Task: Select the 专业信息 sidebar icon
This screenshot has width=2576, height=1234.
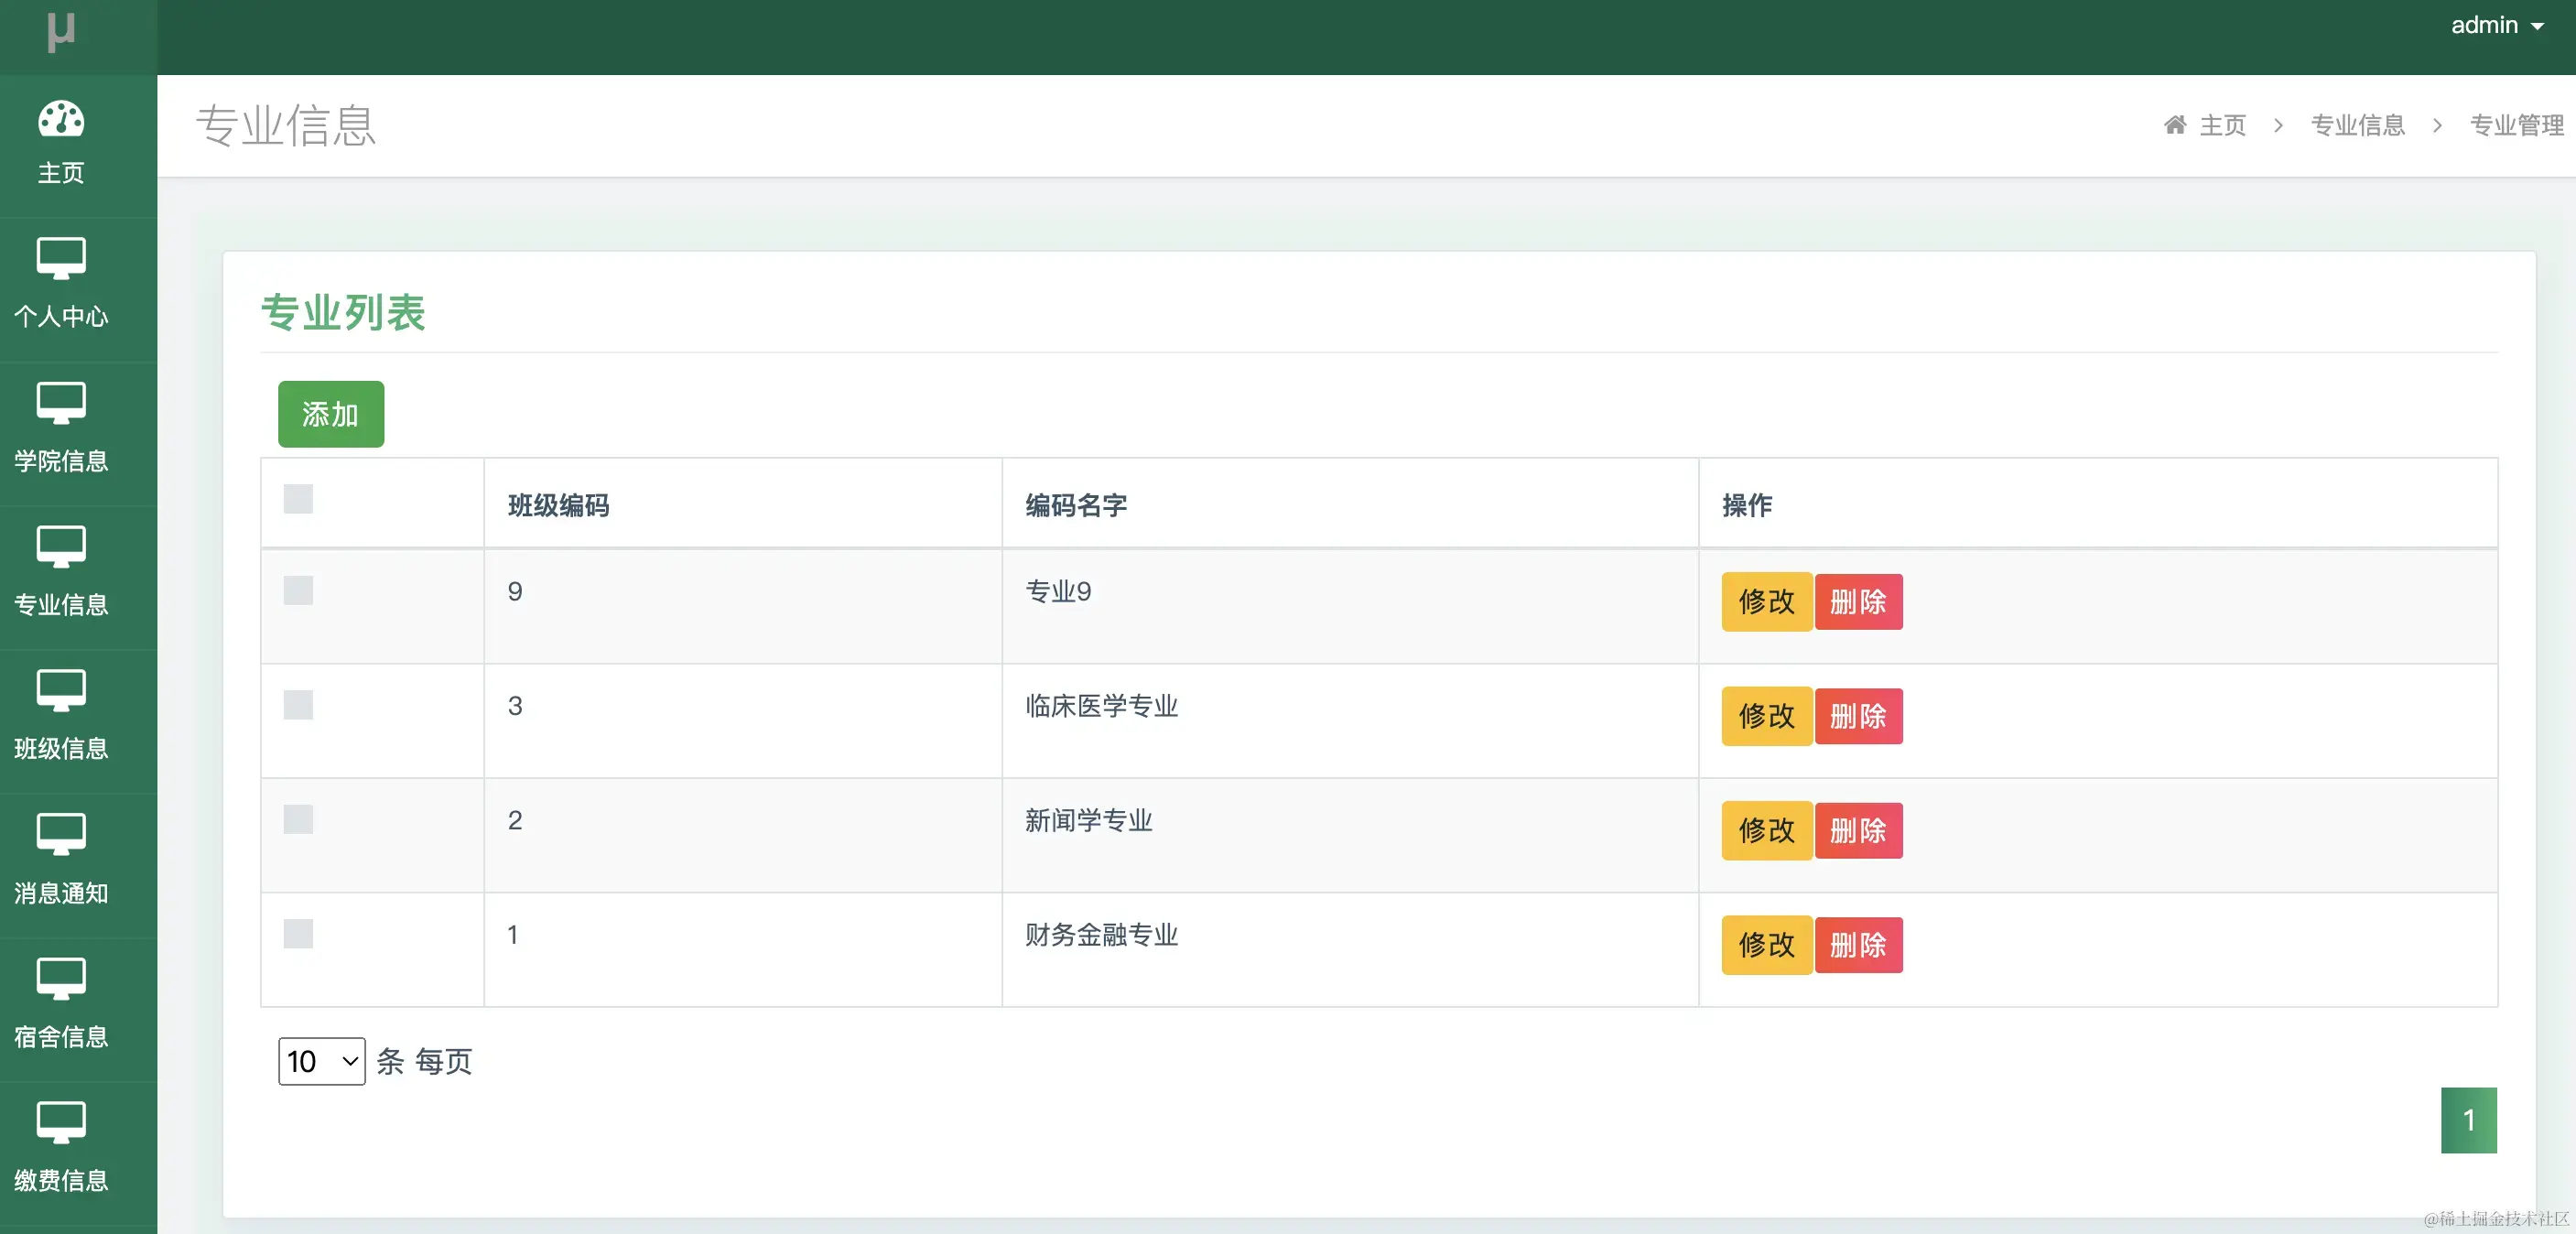Action: click(60, 573)
